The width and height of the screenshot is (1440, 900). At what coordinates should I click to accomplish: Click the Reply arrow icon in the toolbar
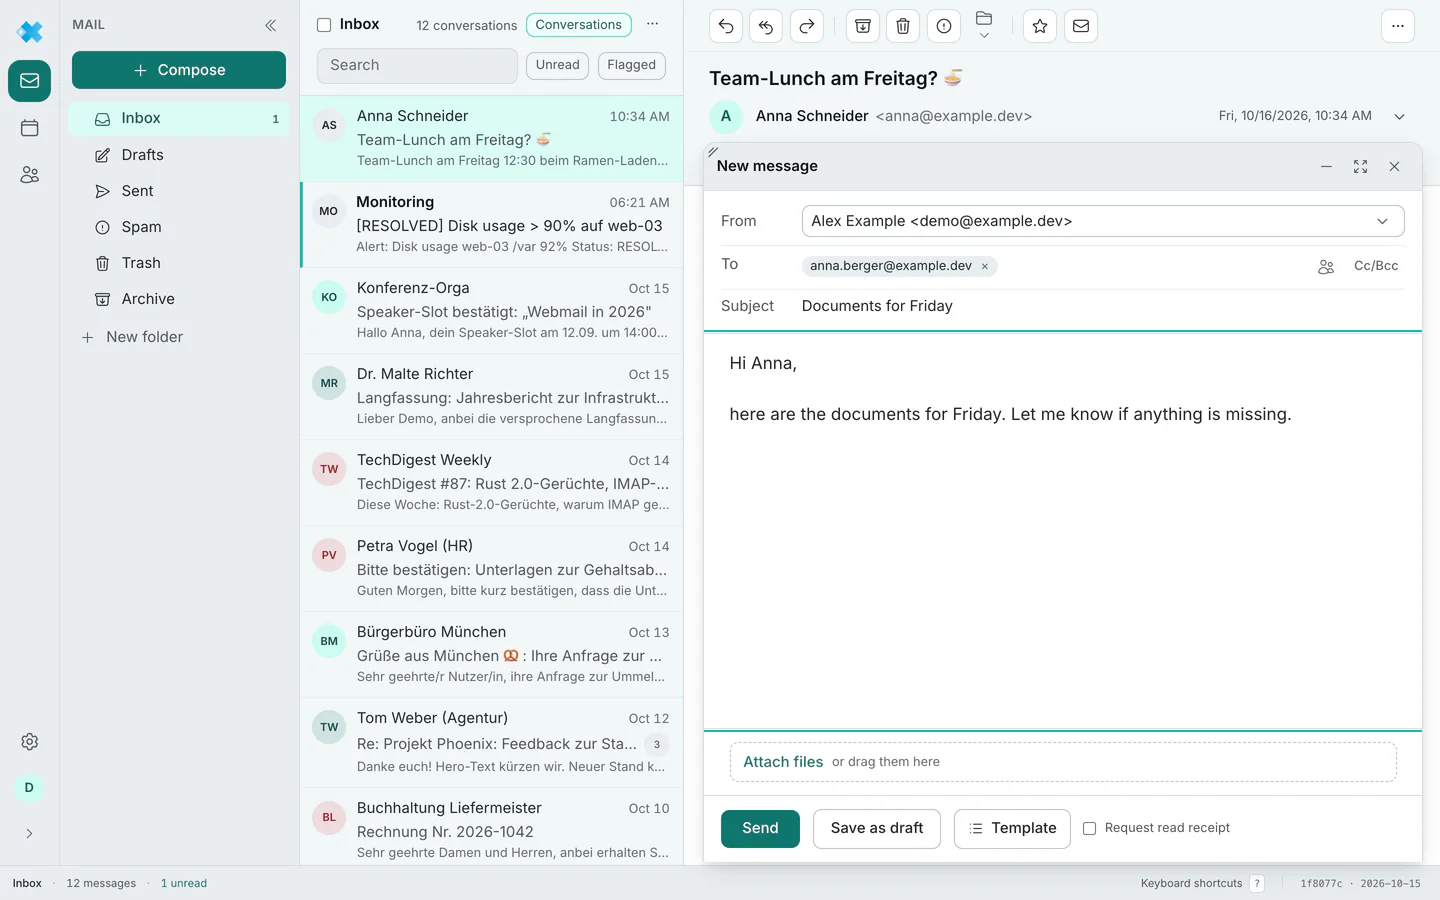pyautogui.click(x=726, y=26)
